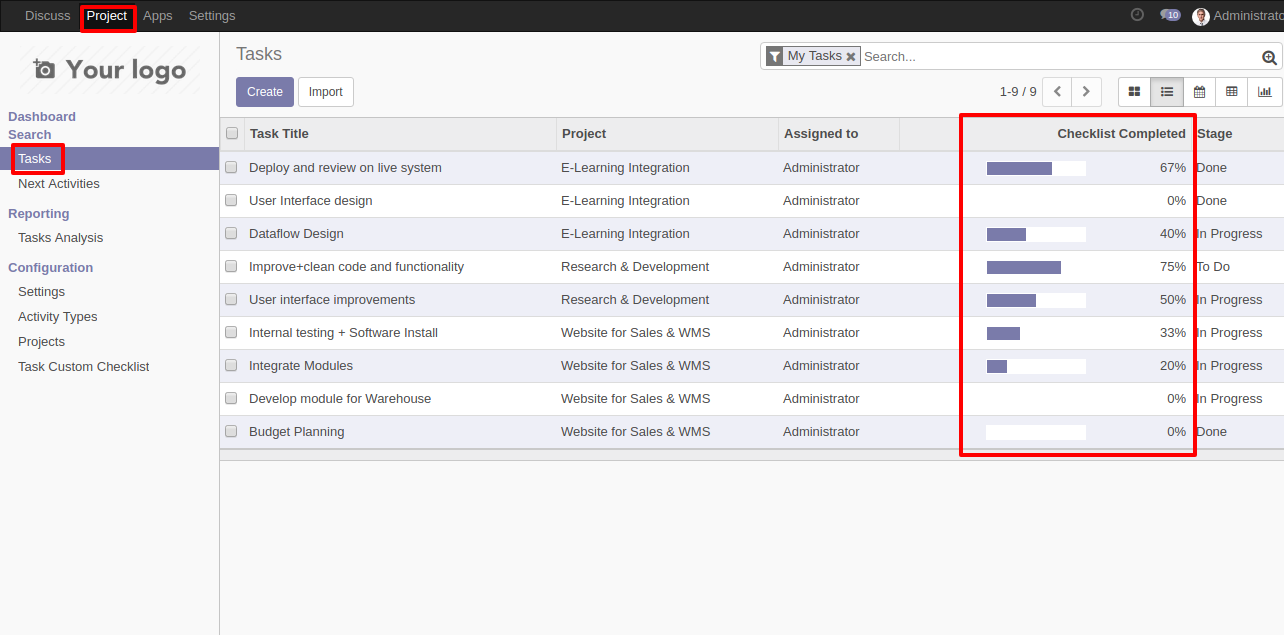Screen dimensions: 1284x635
Task: Open the Budget Planning task title
Action: pyautogui.click(x=296, y=432)
